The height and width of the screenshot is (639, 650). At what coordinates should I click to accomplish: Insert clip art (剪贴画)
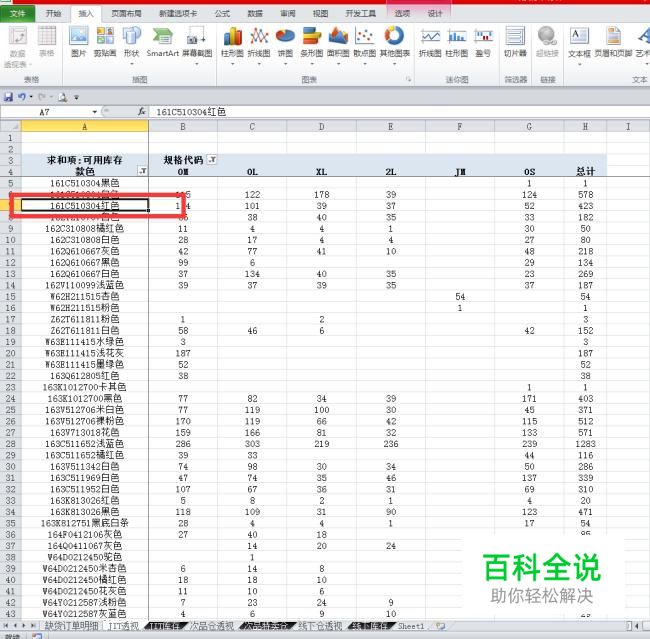coord(105,41)
